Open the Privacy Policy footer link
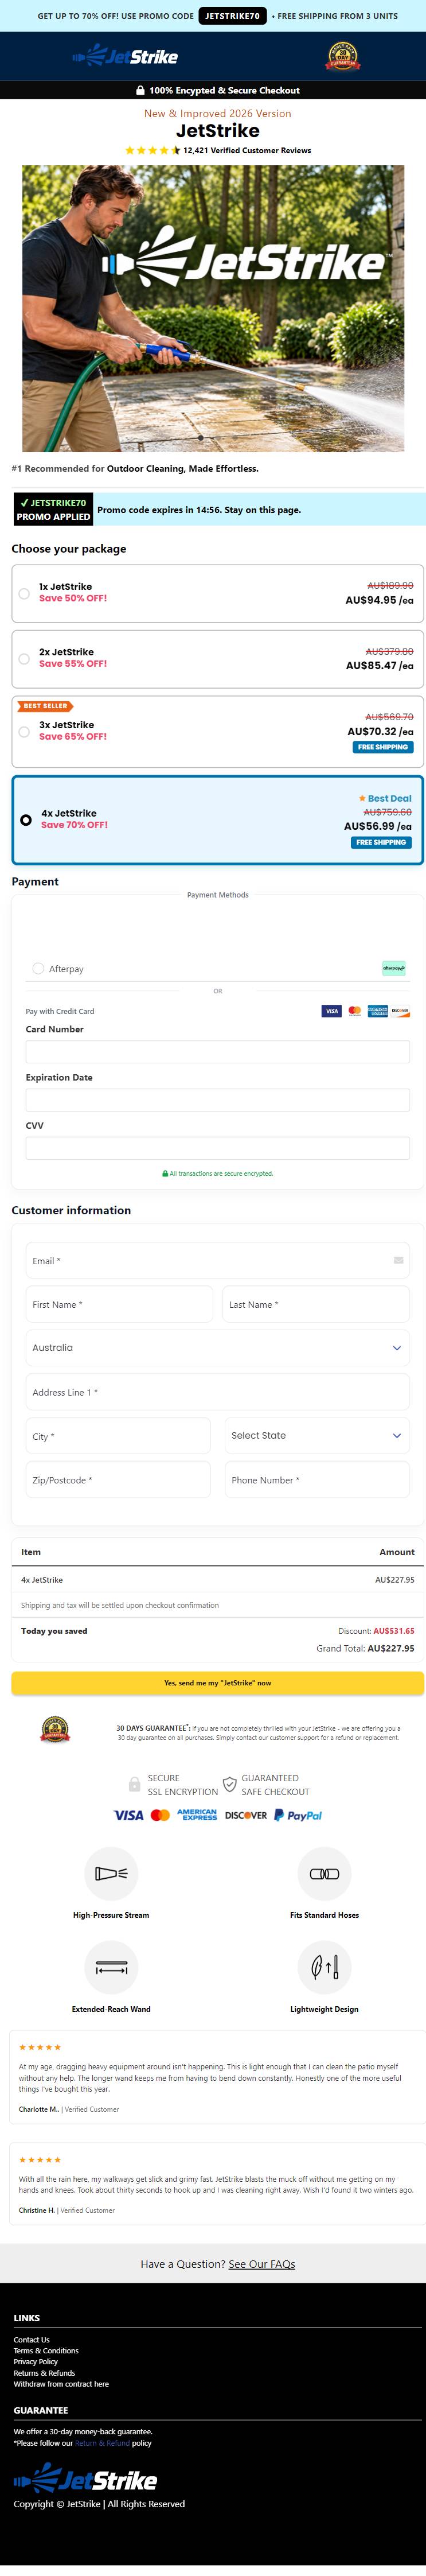Screen dimensions: 426x2576 click(36, 2361)
